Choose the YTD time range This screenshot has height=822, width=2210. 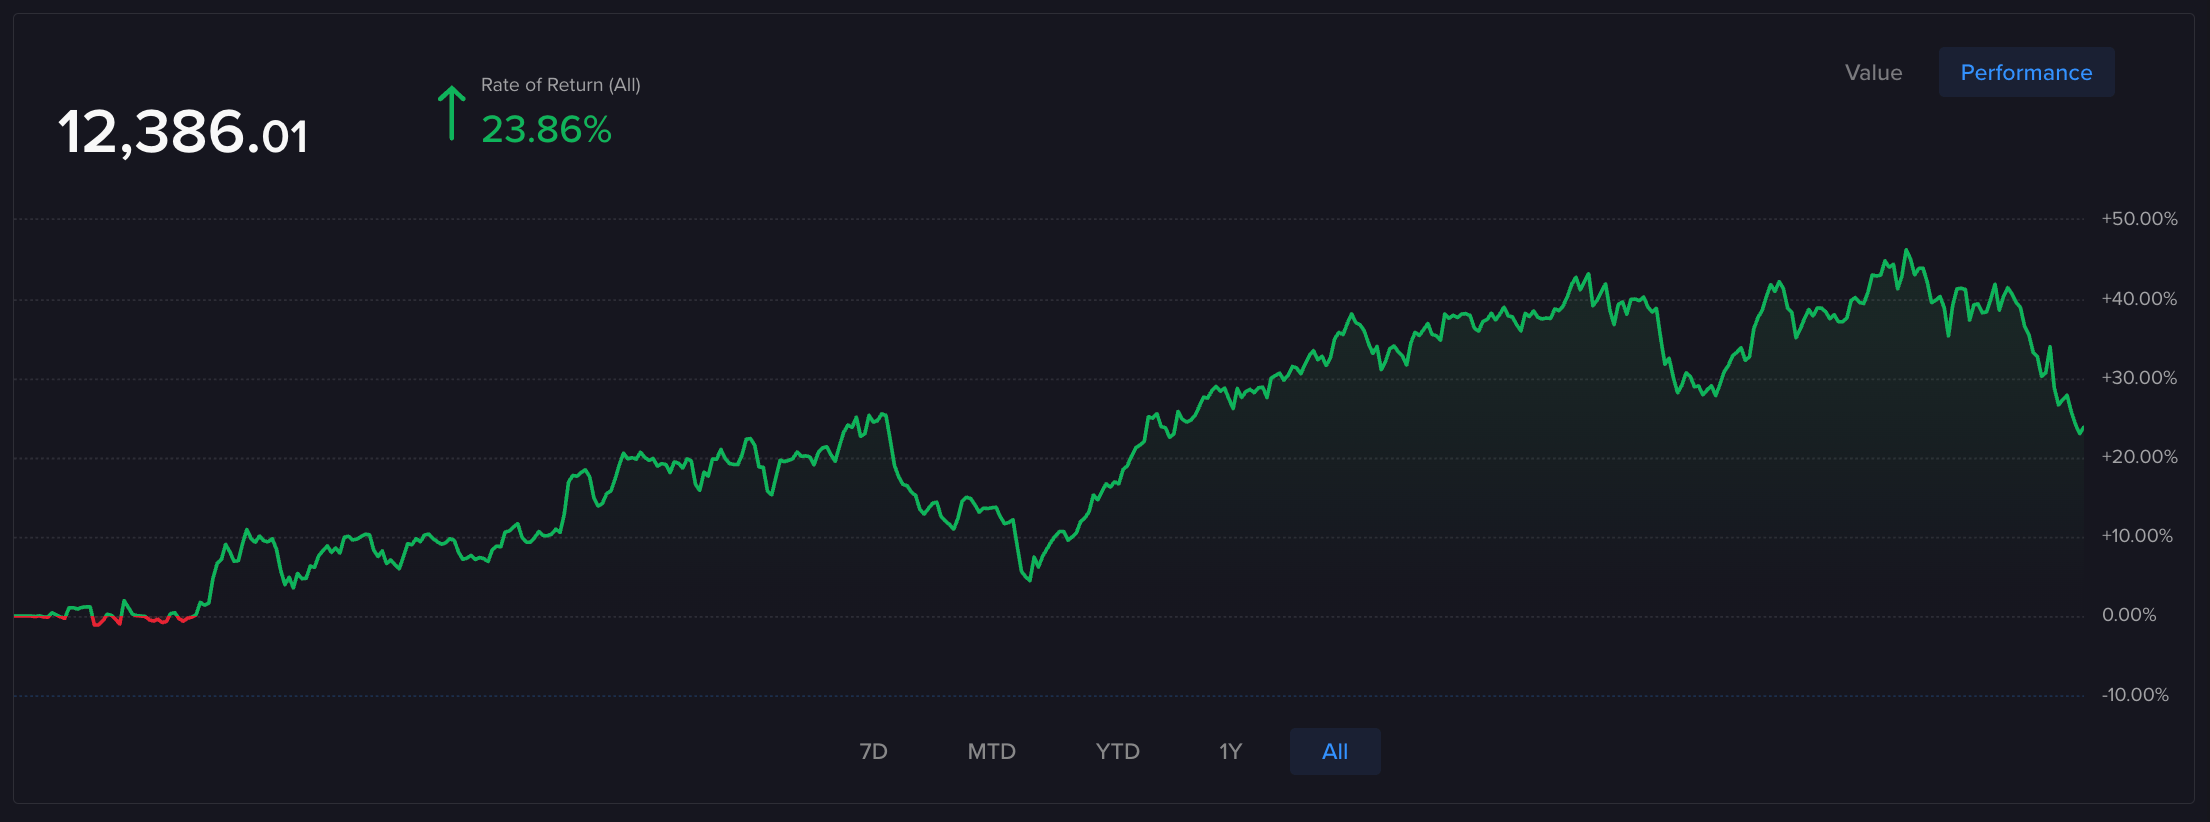pyautogui.click(x=1117, y=751)
